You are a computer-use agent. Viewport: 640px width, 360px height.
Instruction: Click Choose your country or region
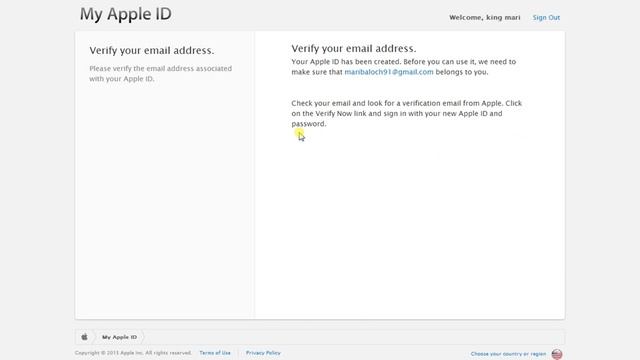[x=508, y=354]
